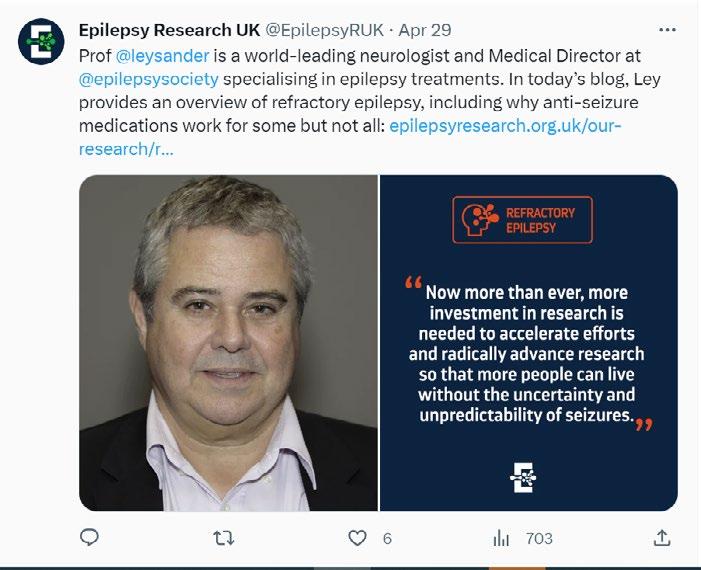Image resolution: width=701 pixels, height=570 pixels.
Task: Click the 703 view count
Action: click(539, 538)
